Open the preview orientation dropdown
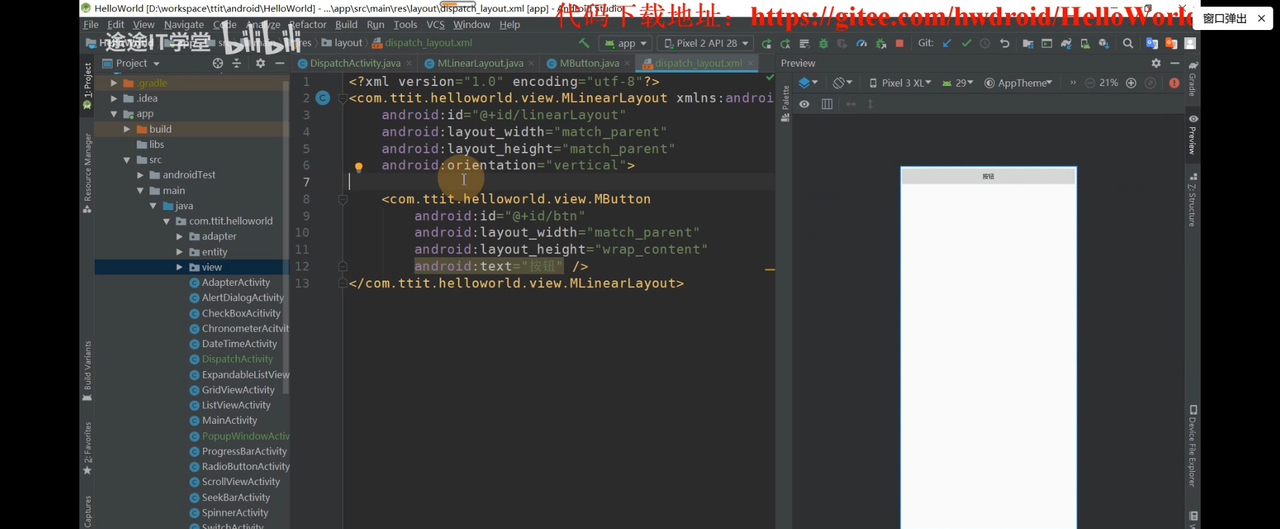This screenshot has width=1280, height=529. 843,83
